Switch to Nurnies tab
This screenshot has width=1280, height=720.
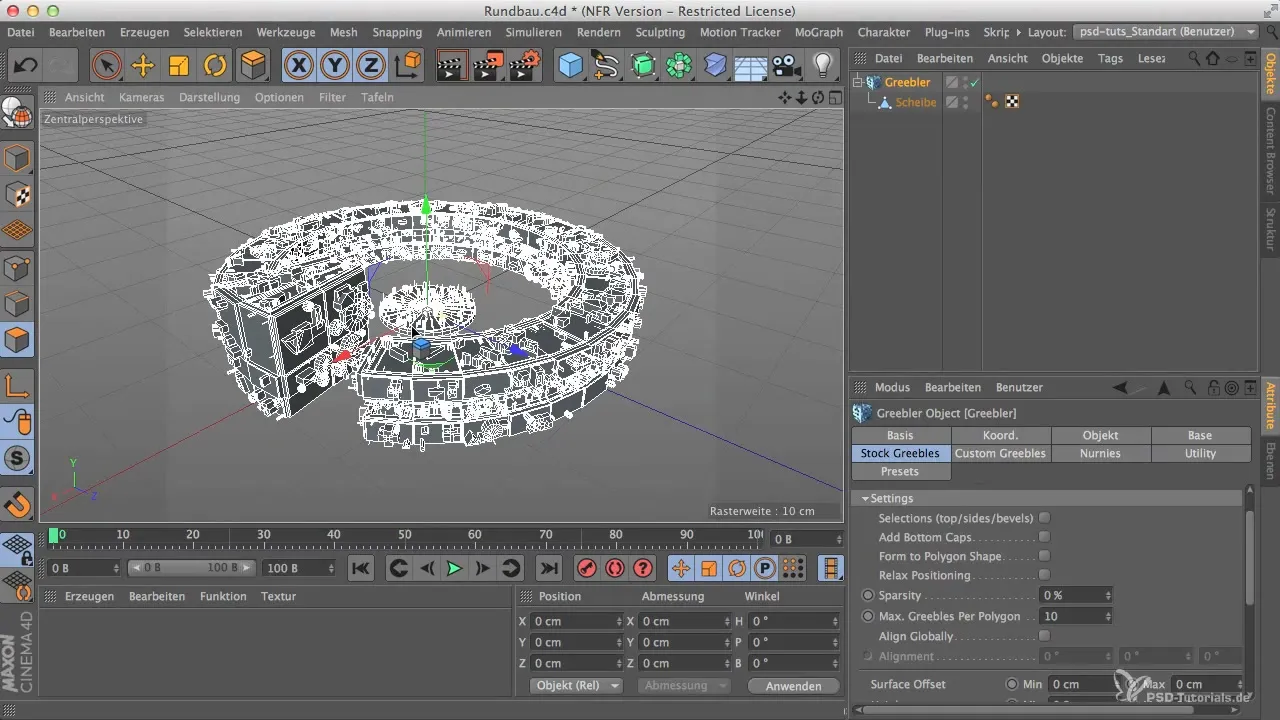coord(1100,453)
